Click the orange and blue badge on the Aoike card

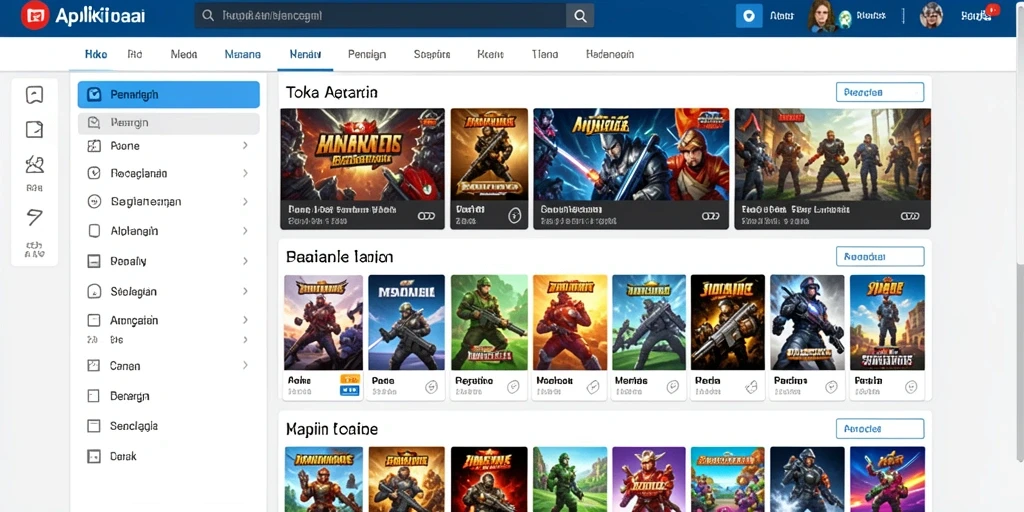tap(350, 385)
